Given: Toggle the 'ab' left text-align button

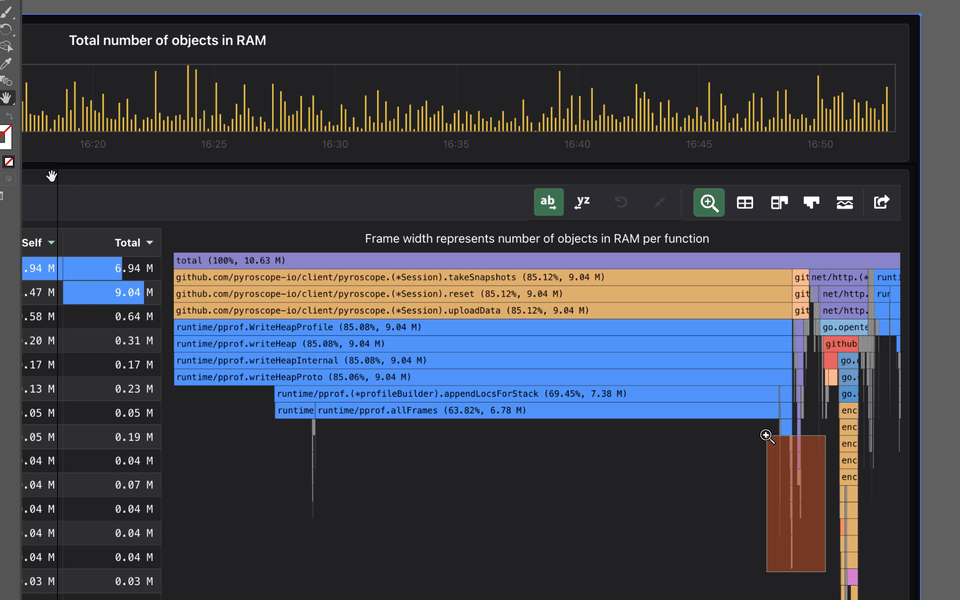Looking at the screenshot, I should coord(549,202).
